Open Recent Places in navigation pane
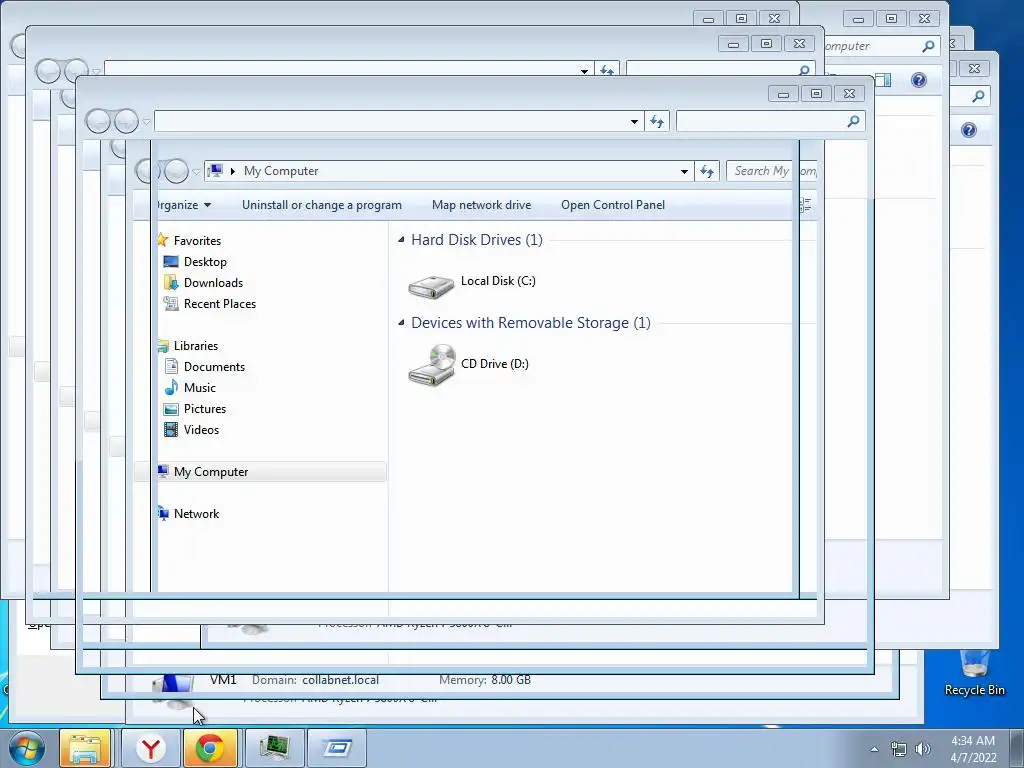Viewport: 1024px width, 768px height. (x=219, y=304)
